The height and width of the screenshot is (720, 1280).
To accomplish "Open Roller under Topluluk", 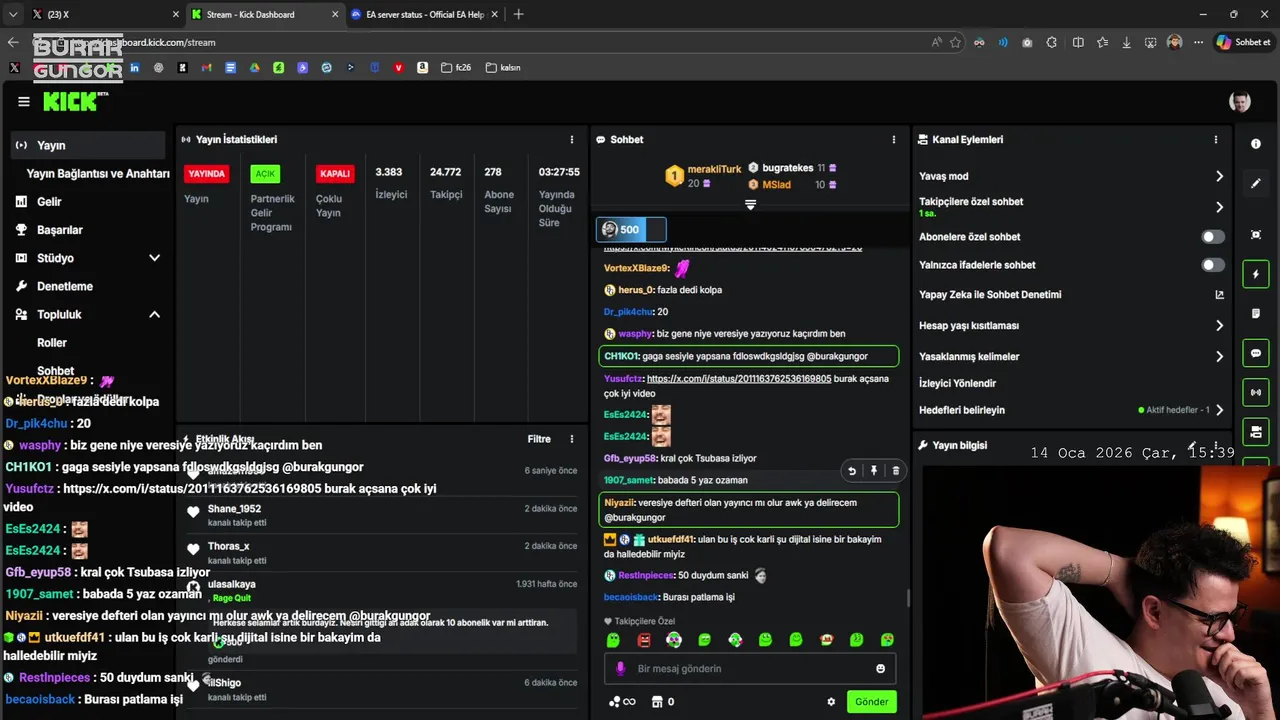I will pyautogui.click(x=52, y=343).
